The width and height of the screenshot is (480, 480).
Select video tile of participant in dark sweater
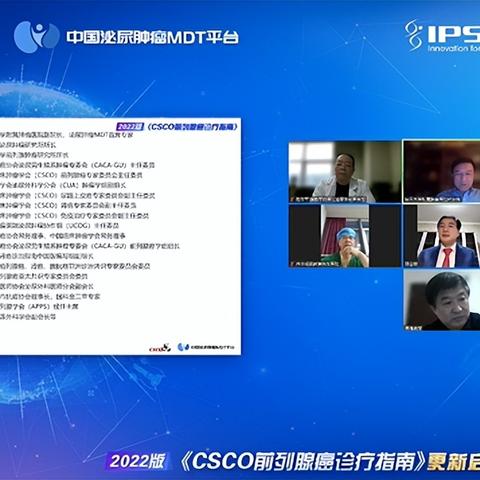(x=442, y=300)
